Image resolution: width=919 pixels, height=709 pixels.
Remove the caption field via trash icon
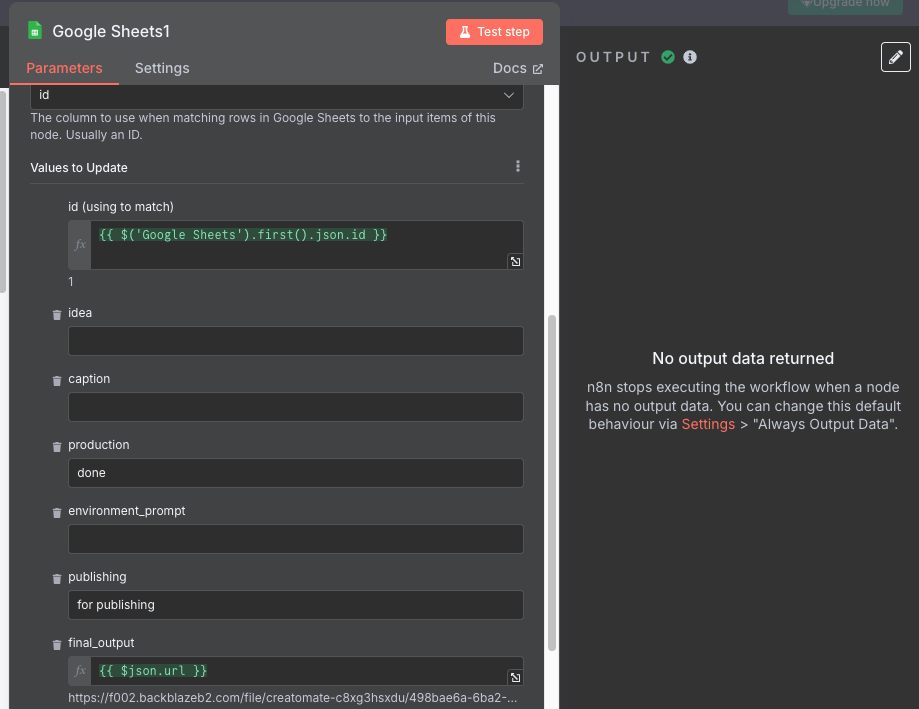click(x=56, y=380)
